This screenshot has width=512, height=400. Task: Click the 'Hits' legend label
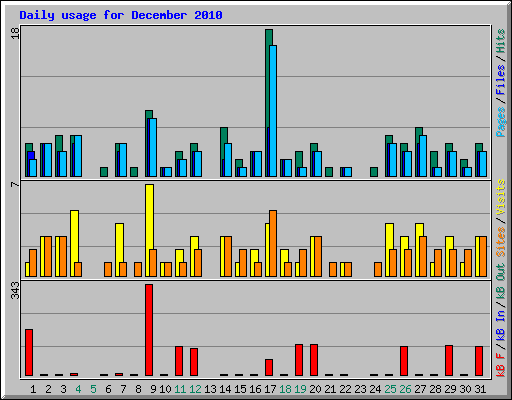point(501,41)
